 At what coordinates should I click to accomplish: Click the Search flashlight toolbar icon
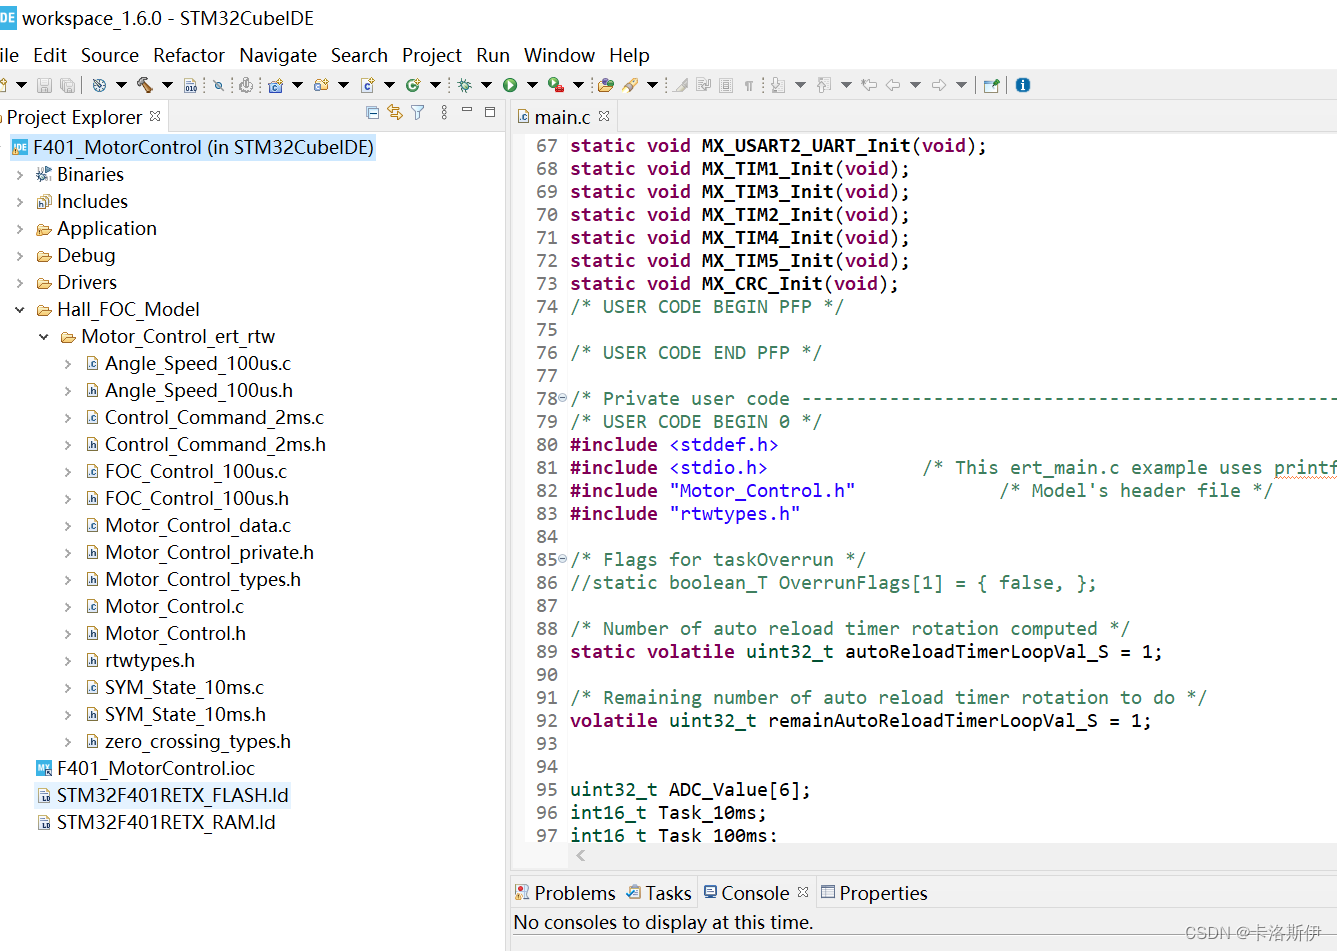(630, 85)
